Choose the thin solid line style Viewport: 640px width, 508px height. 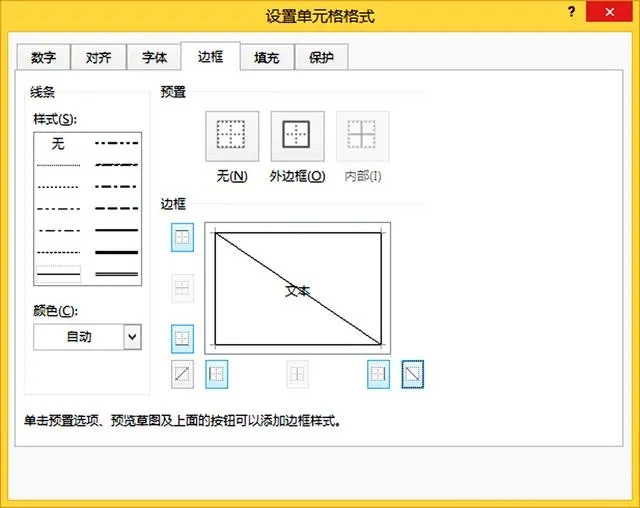click(58, 274)
